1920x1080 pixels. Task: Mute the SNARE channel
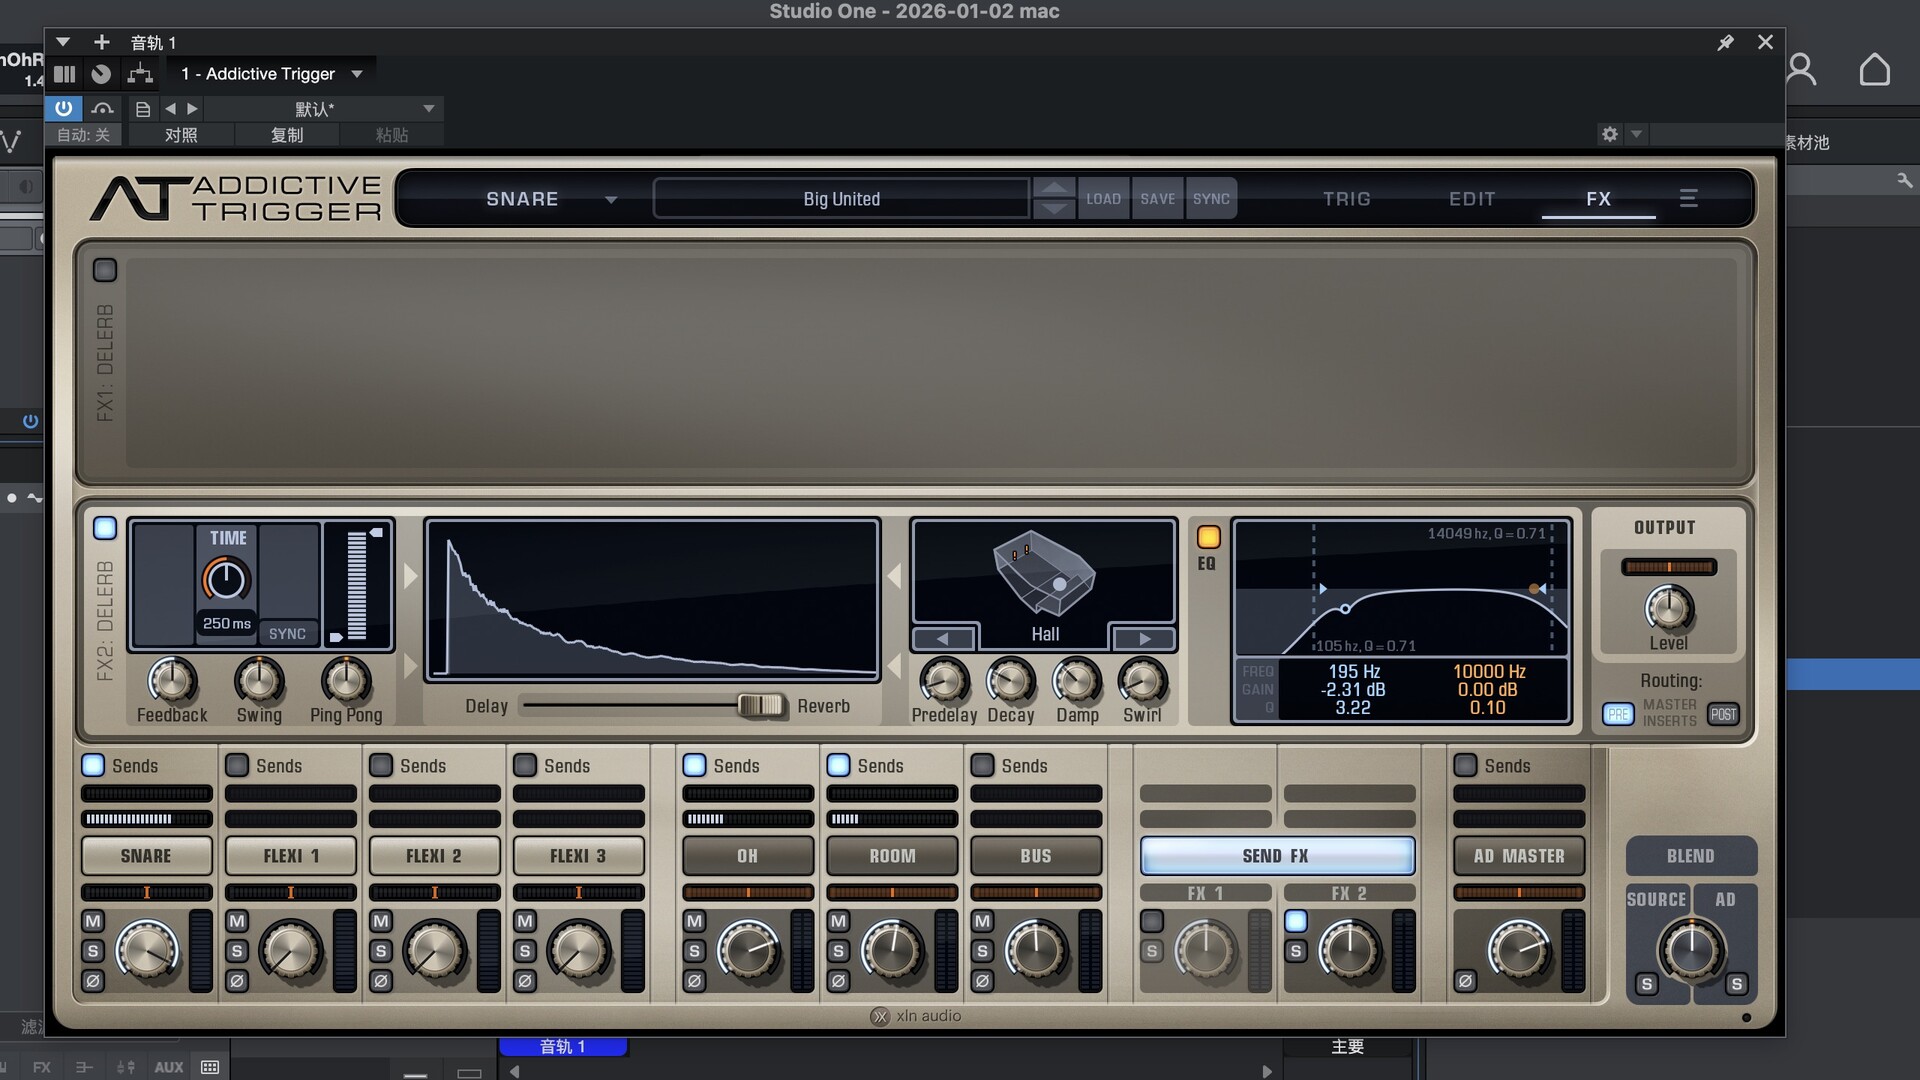pos(93,921)
